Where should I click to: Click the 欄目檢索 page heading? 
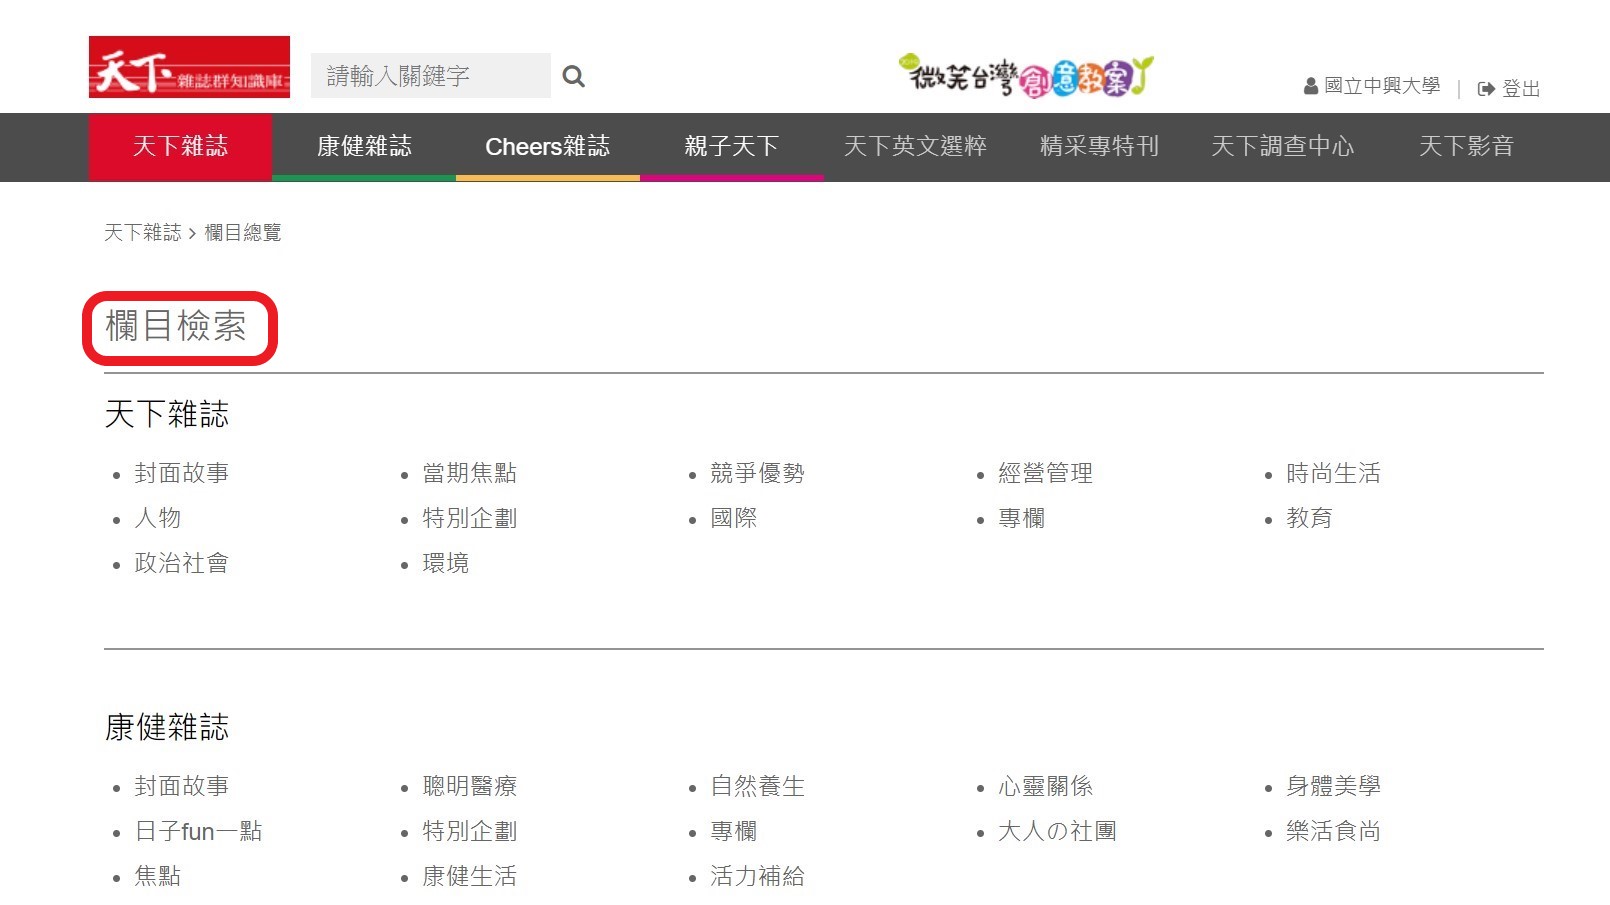(x=176, y=326)
